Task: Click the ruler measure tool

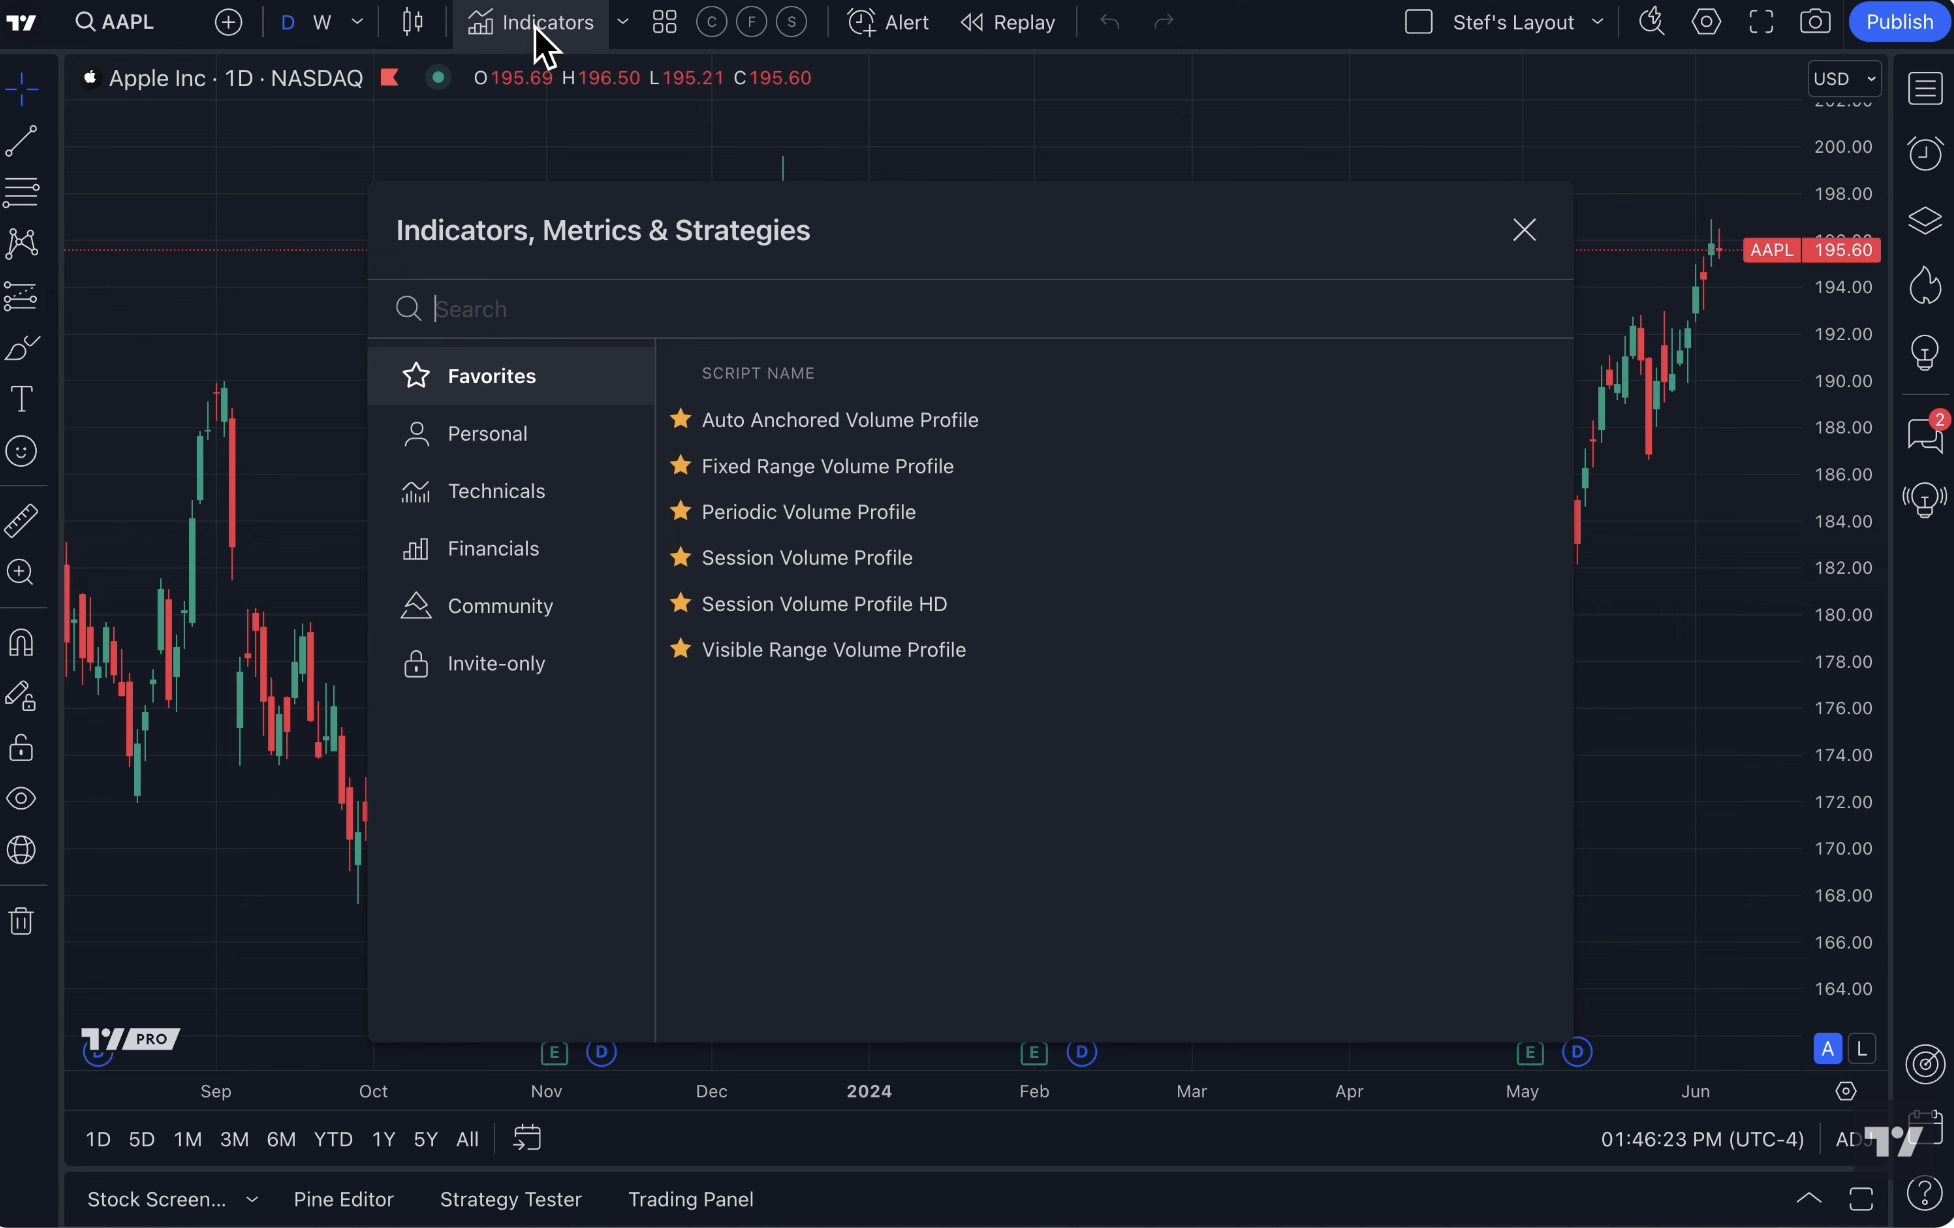Action: click(x=21, y=520)
